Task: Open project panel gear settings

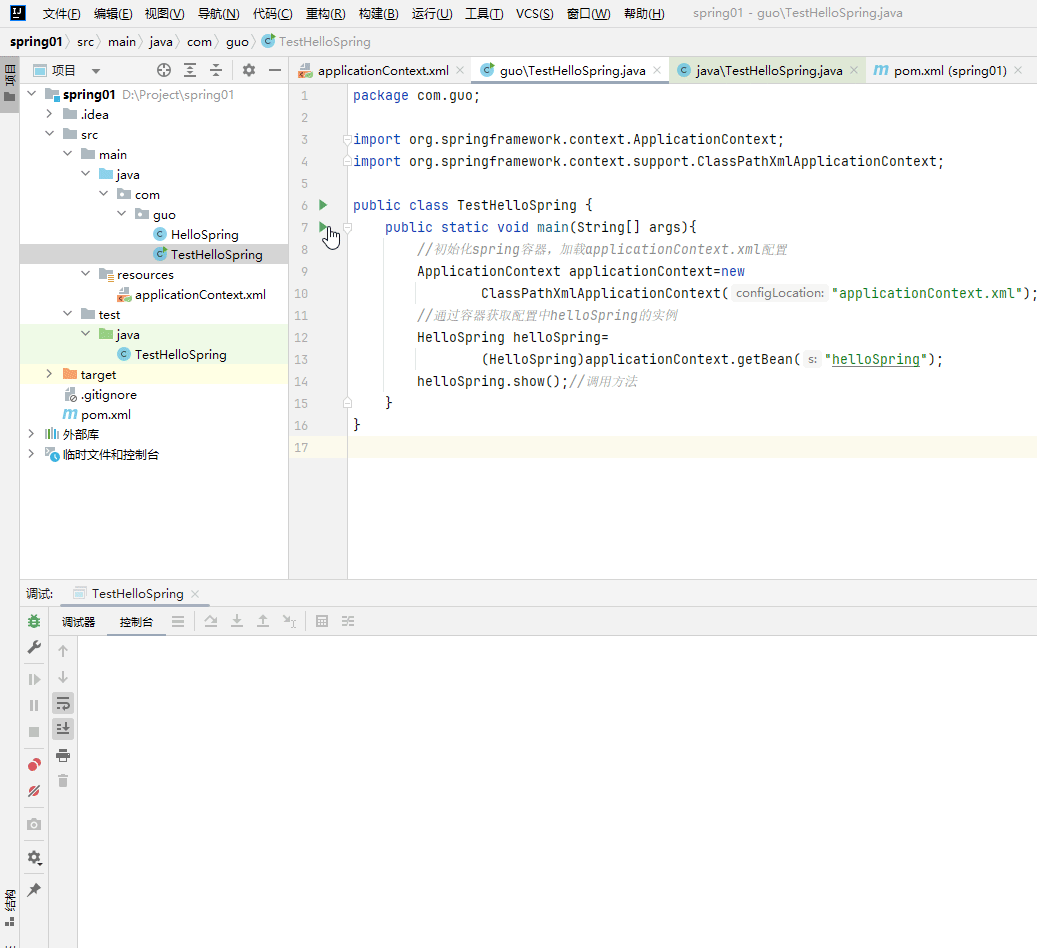Action: 249,70
